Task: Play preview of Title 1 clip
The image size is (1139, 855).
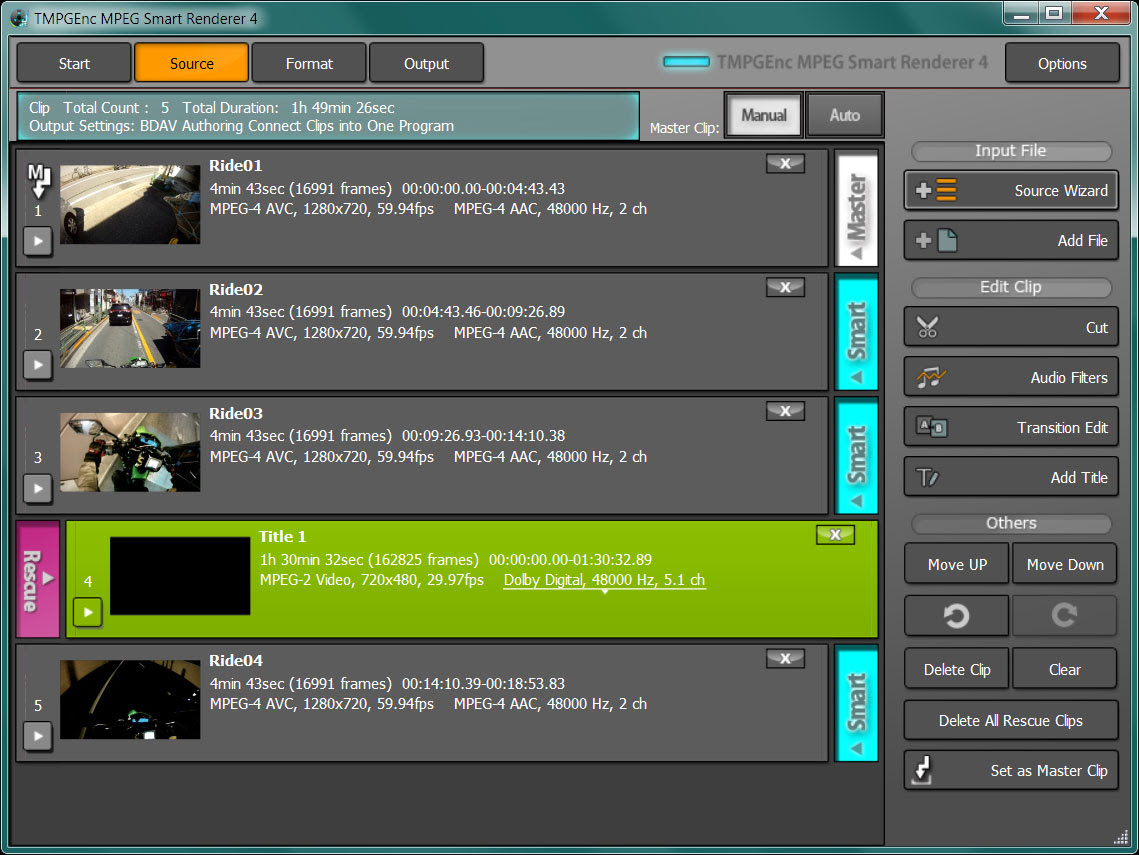Action: tap(88, 612)
